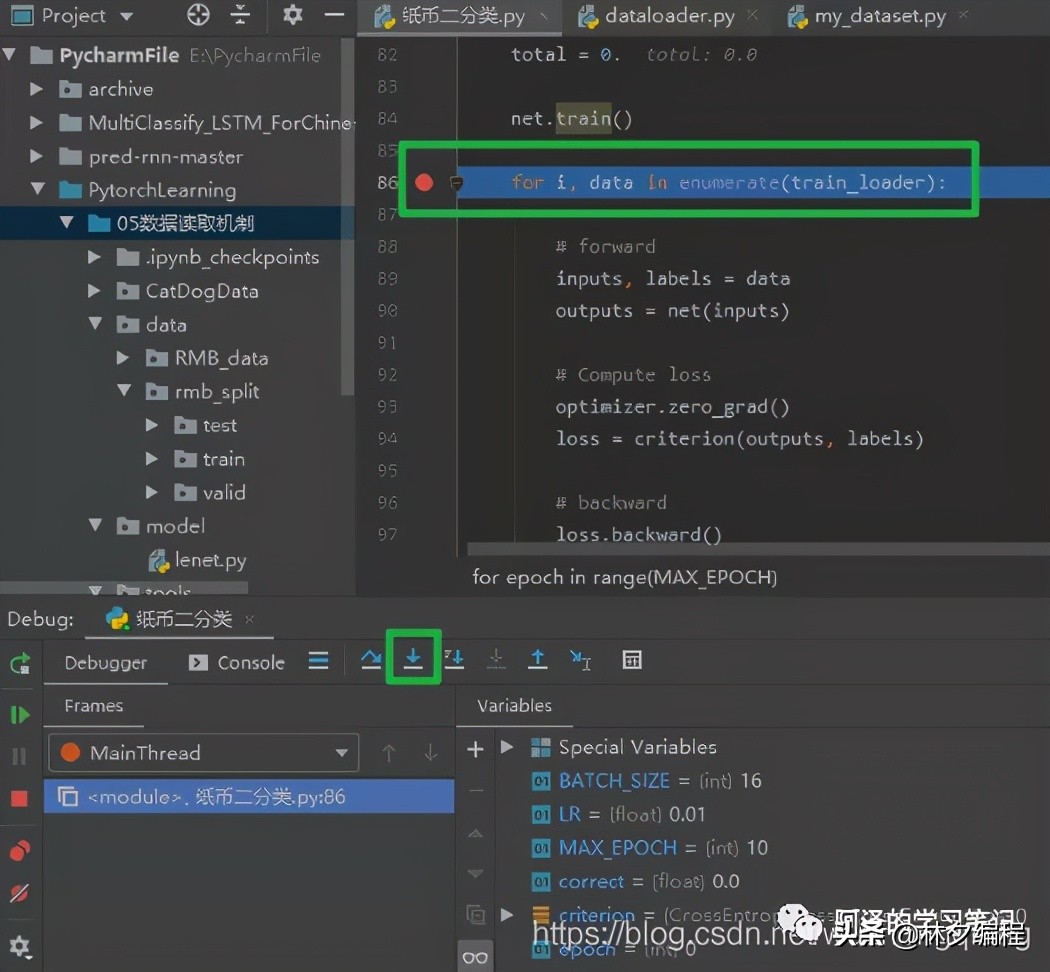Click the Step Into debugger button

[413, 659]
